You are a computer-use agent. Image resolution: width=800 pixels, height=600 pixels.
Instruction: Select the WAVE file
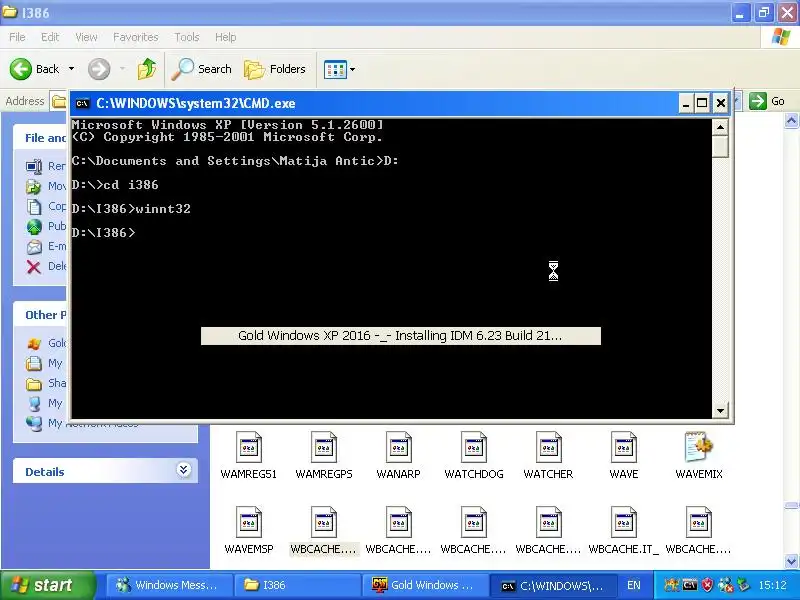(x=623, y=455)
